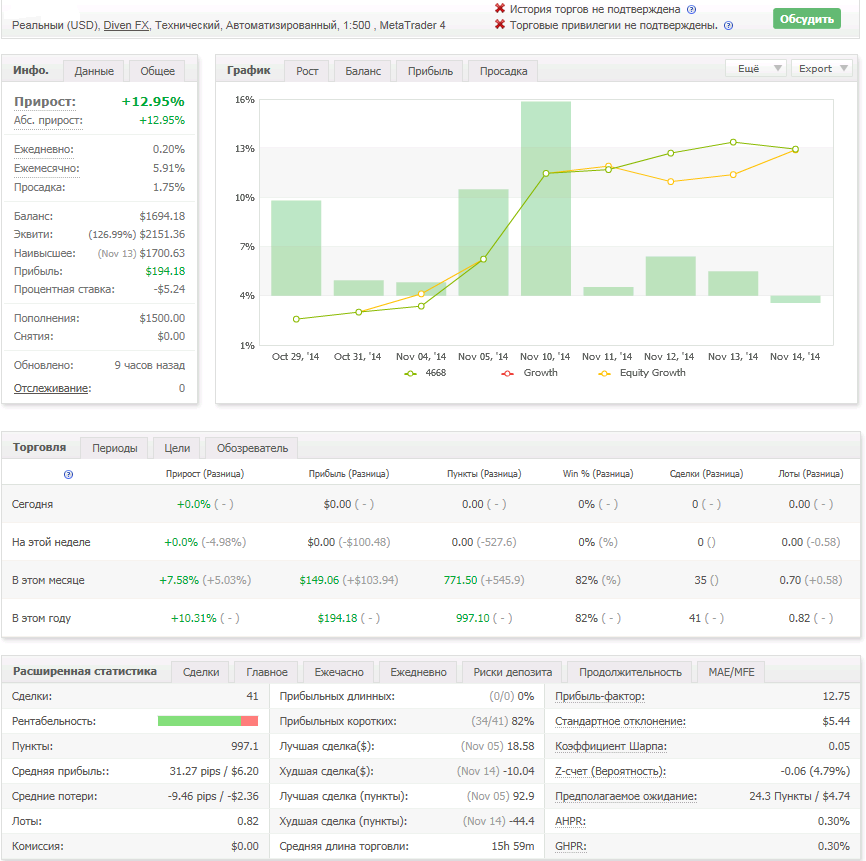Click the equity growth point at Nov 12
866x861 pixels.
(x=670, y=182)
